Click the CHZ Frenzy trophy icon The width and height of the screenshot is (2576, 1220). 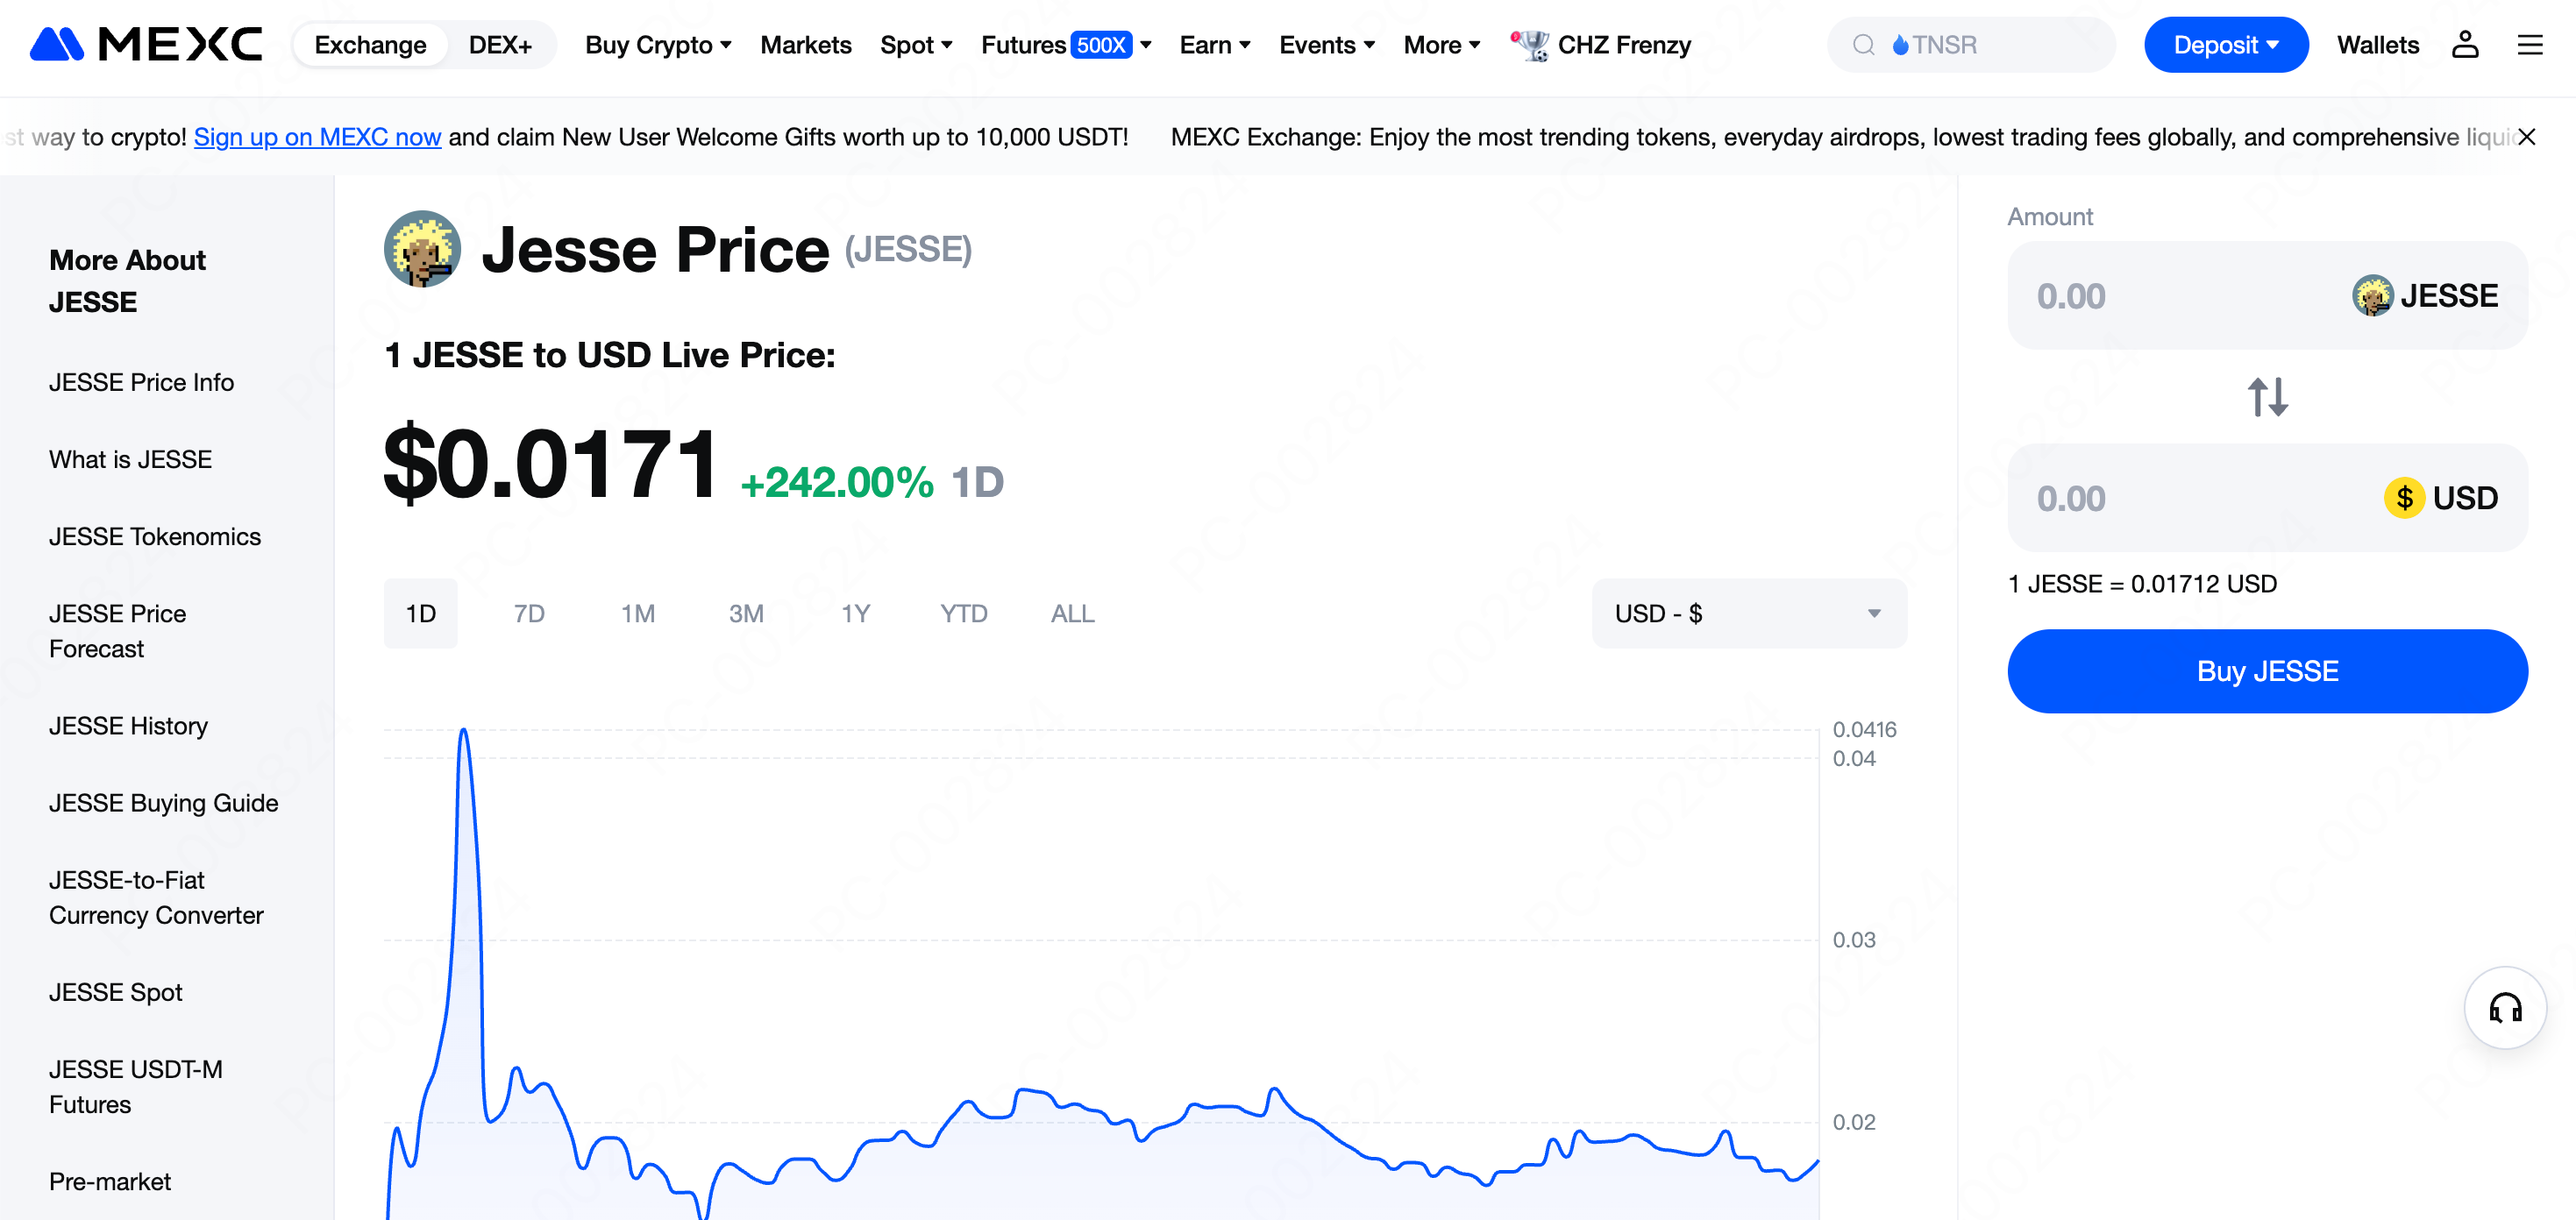[1529, 45]
